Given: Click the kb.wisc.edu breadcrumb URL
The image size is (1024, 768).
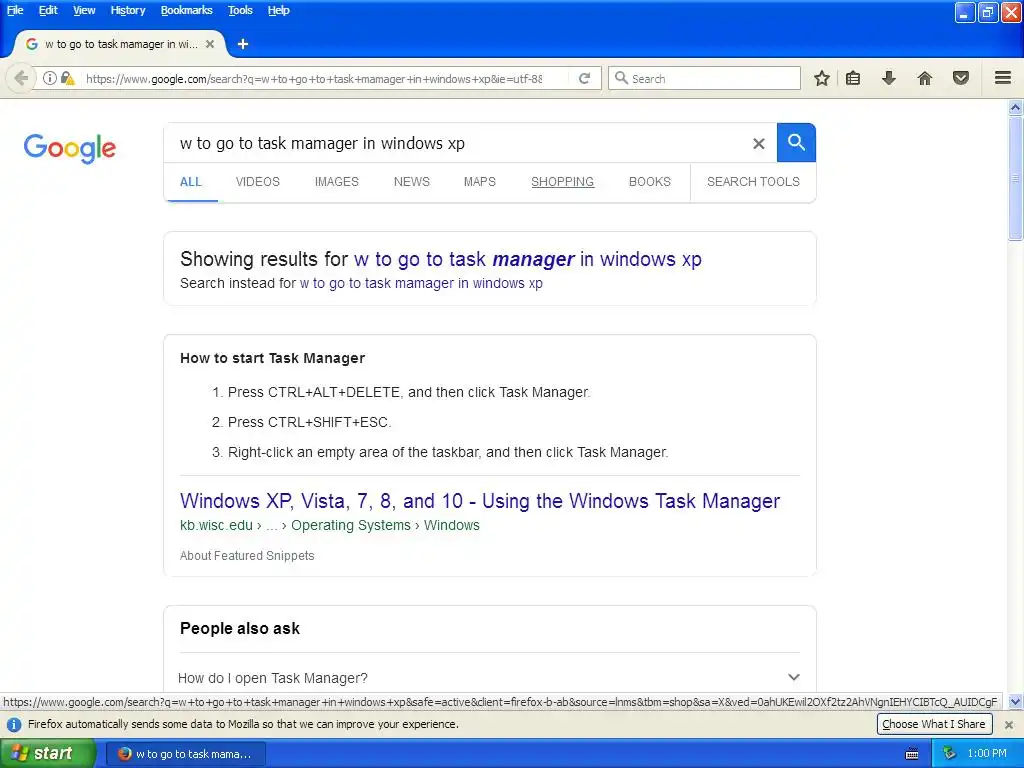Looking at the screenshot, I should point(330,526).
